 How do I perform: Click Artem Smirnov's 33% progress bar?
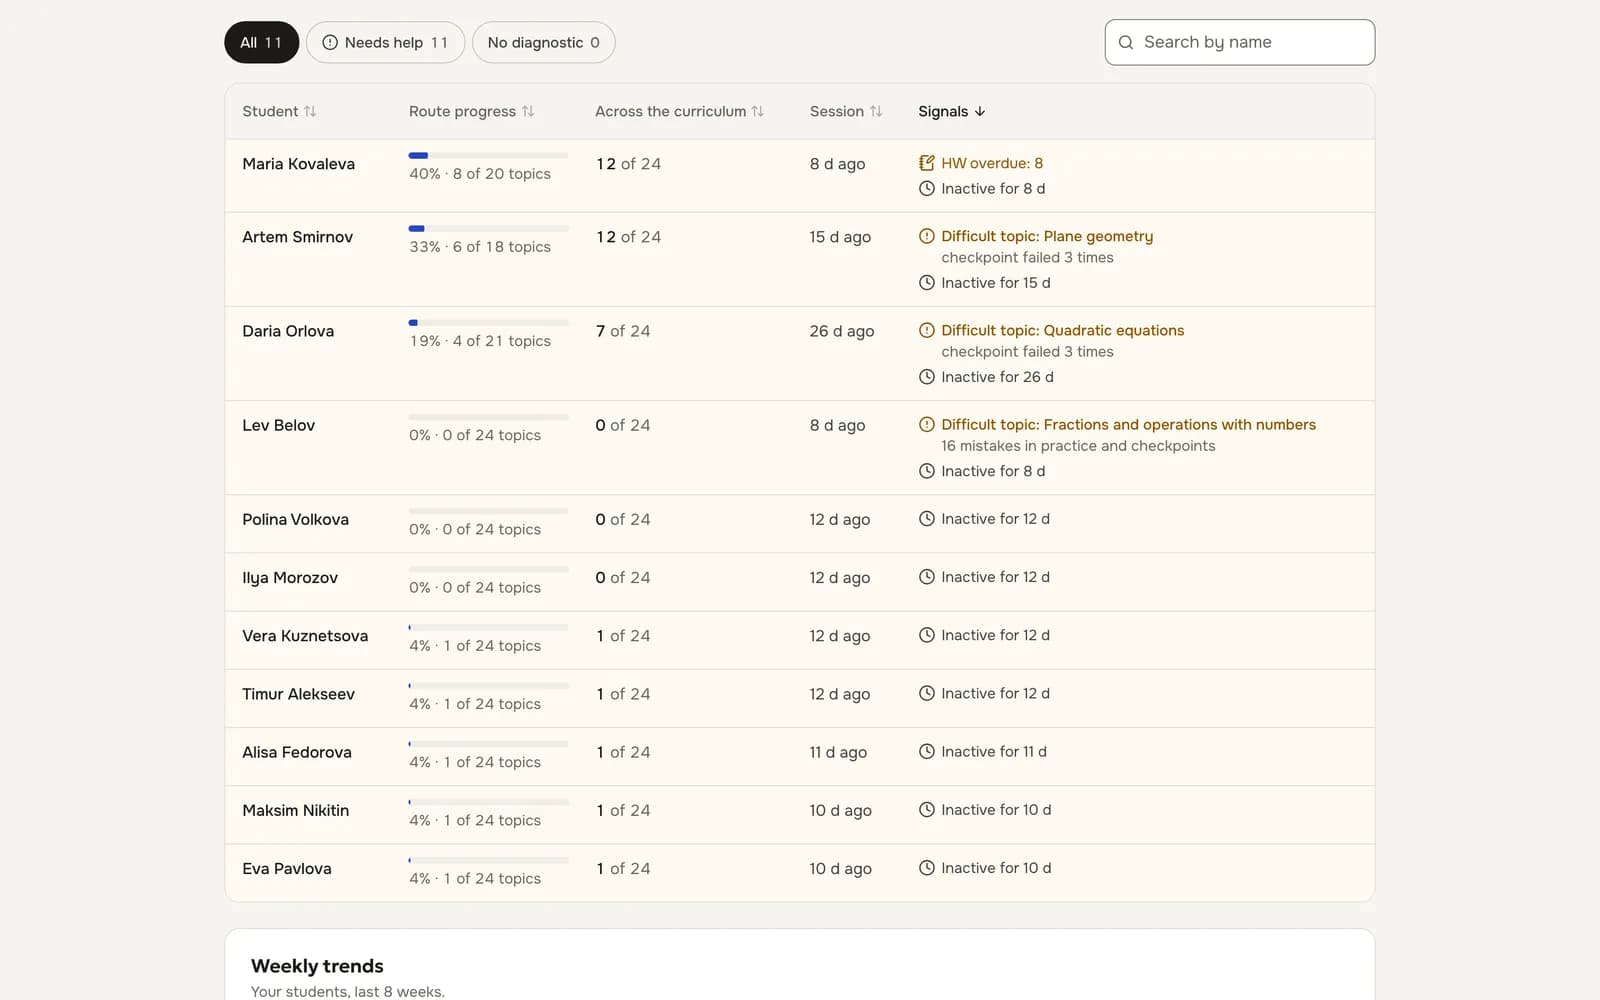tap(488, 228)
